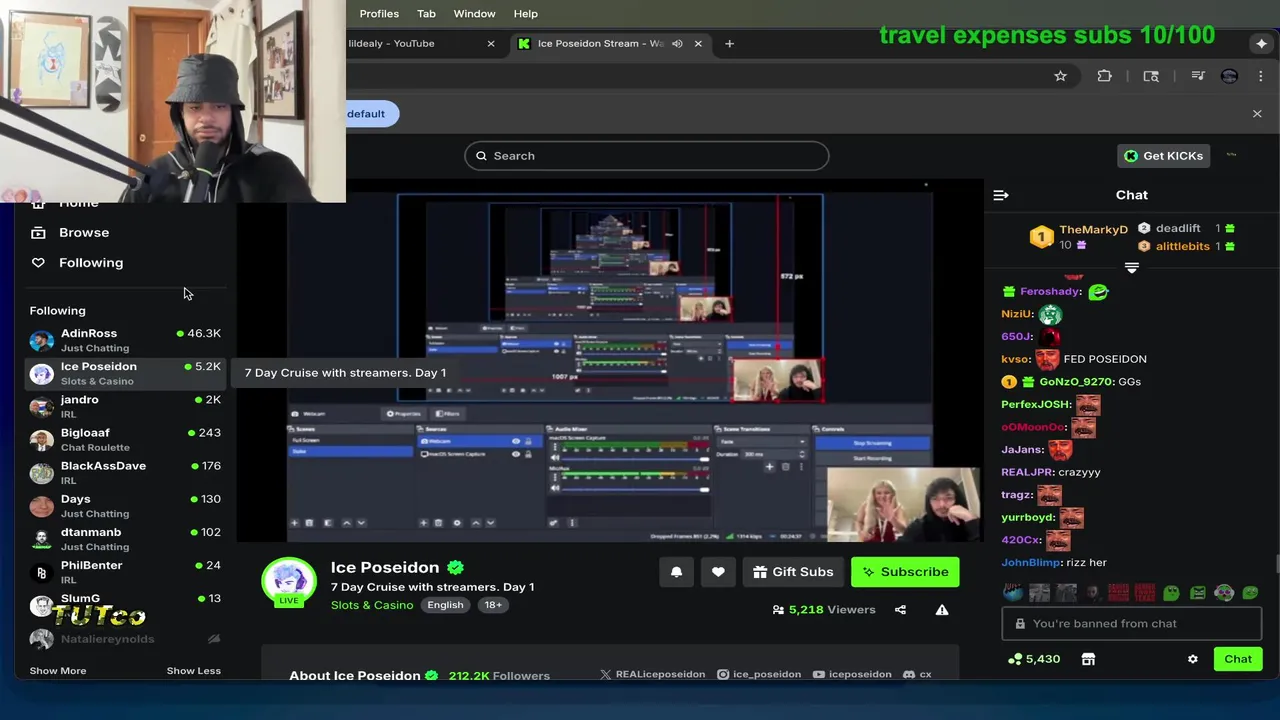The width and height of the screenshot is (1280, 720).
Task: Open chat settings gear
Action: click(1192, 659)
